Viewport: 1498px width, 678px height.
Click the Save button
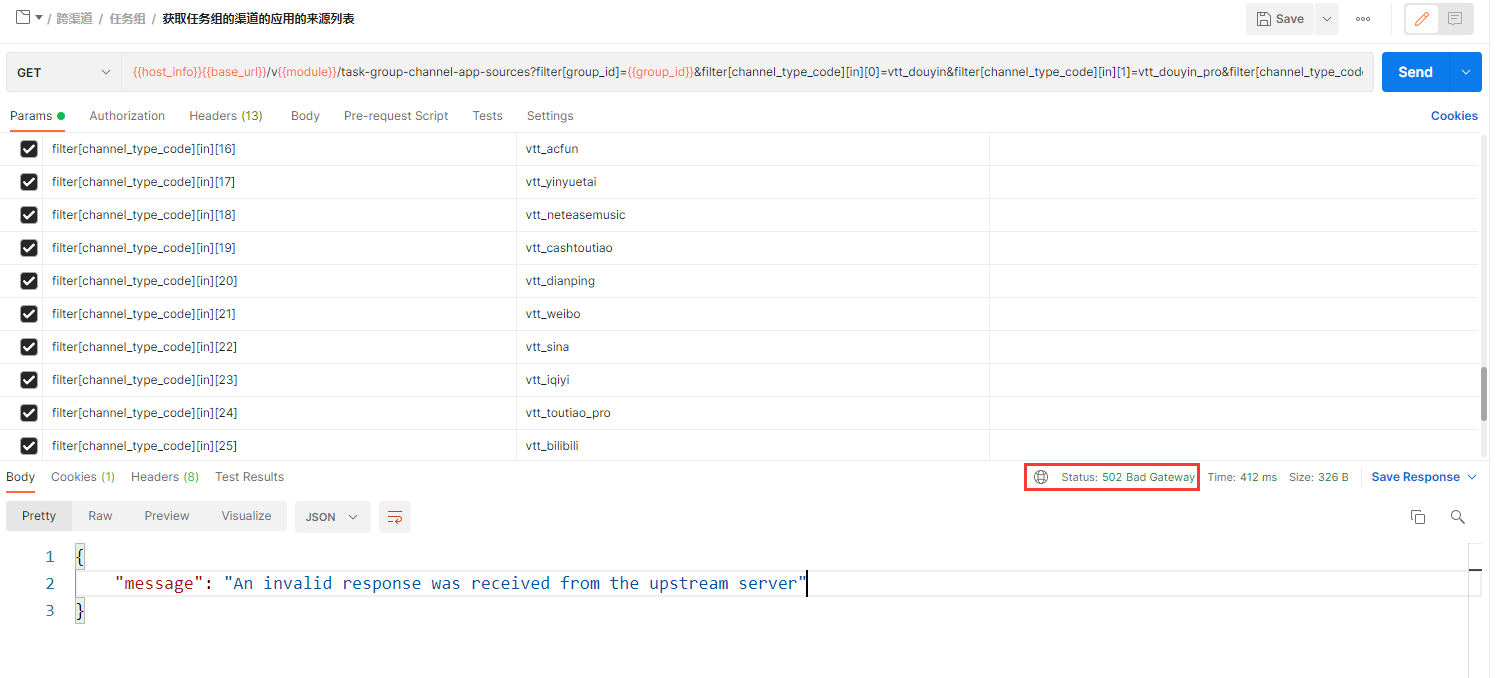[x=1280, y=19]
